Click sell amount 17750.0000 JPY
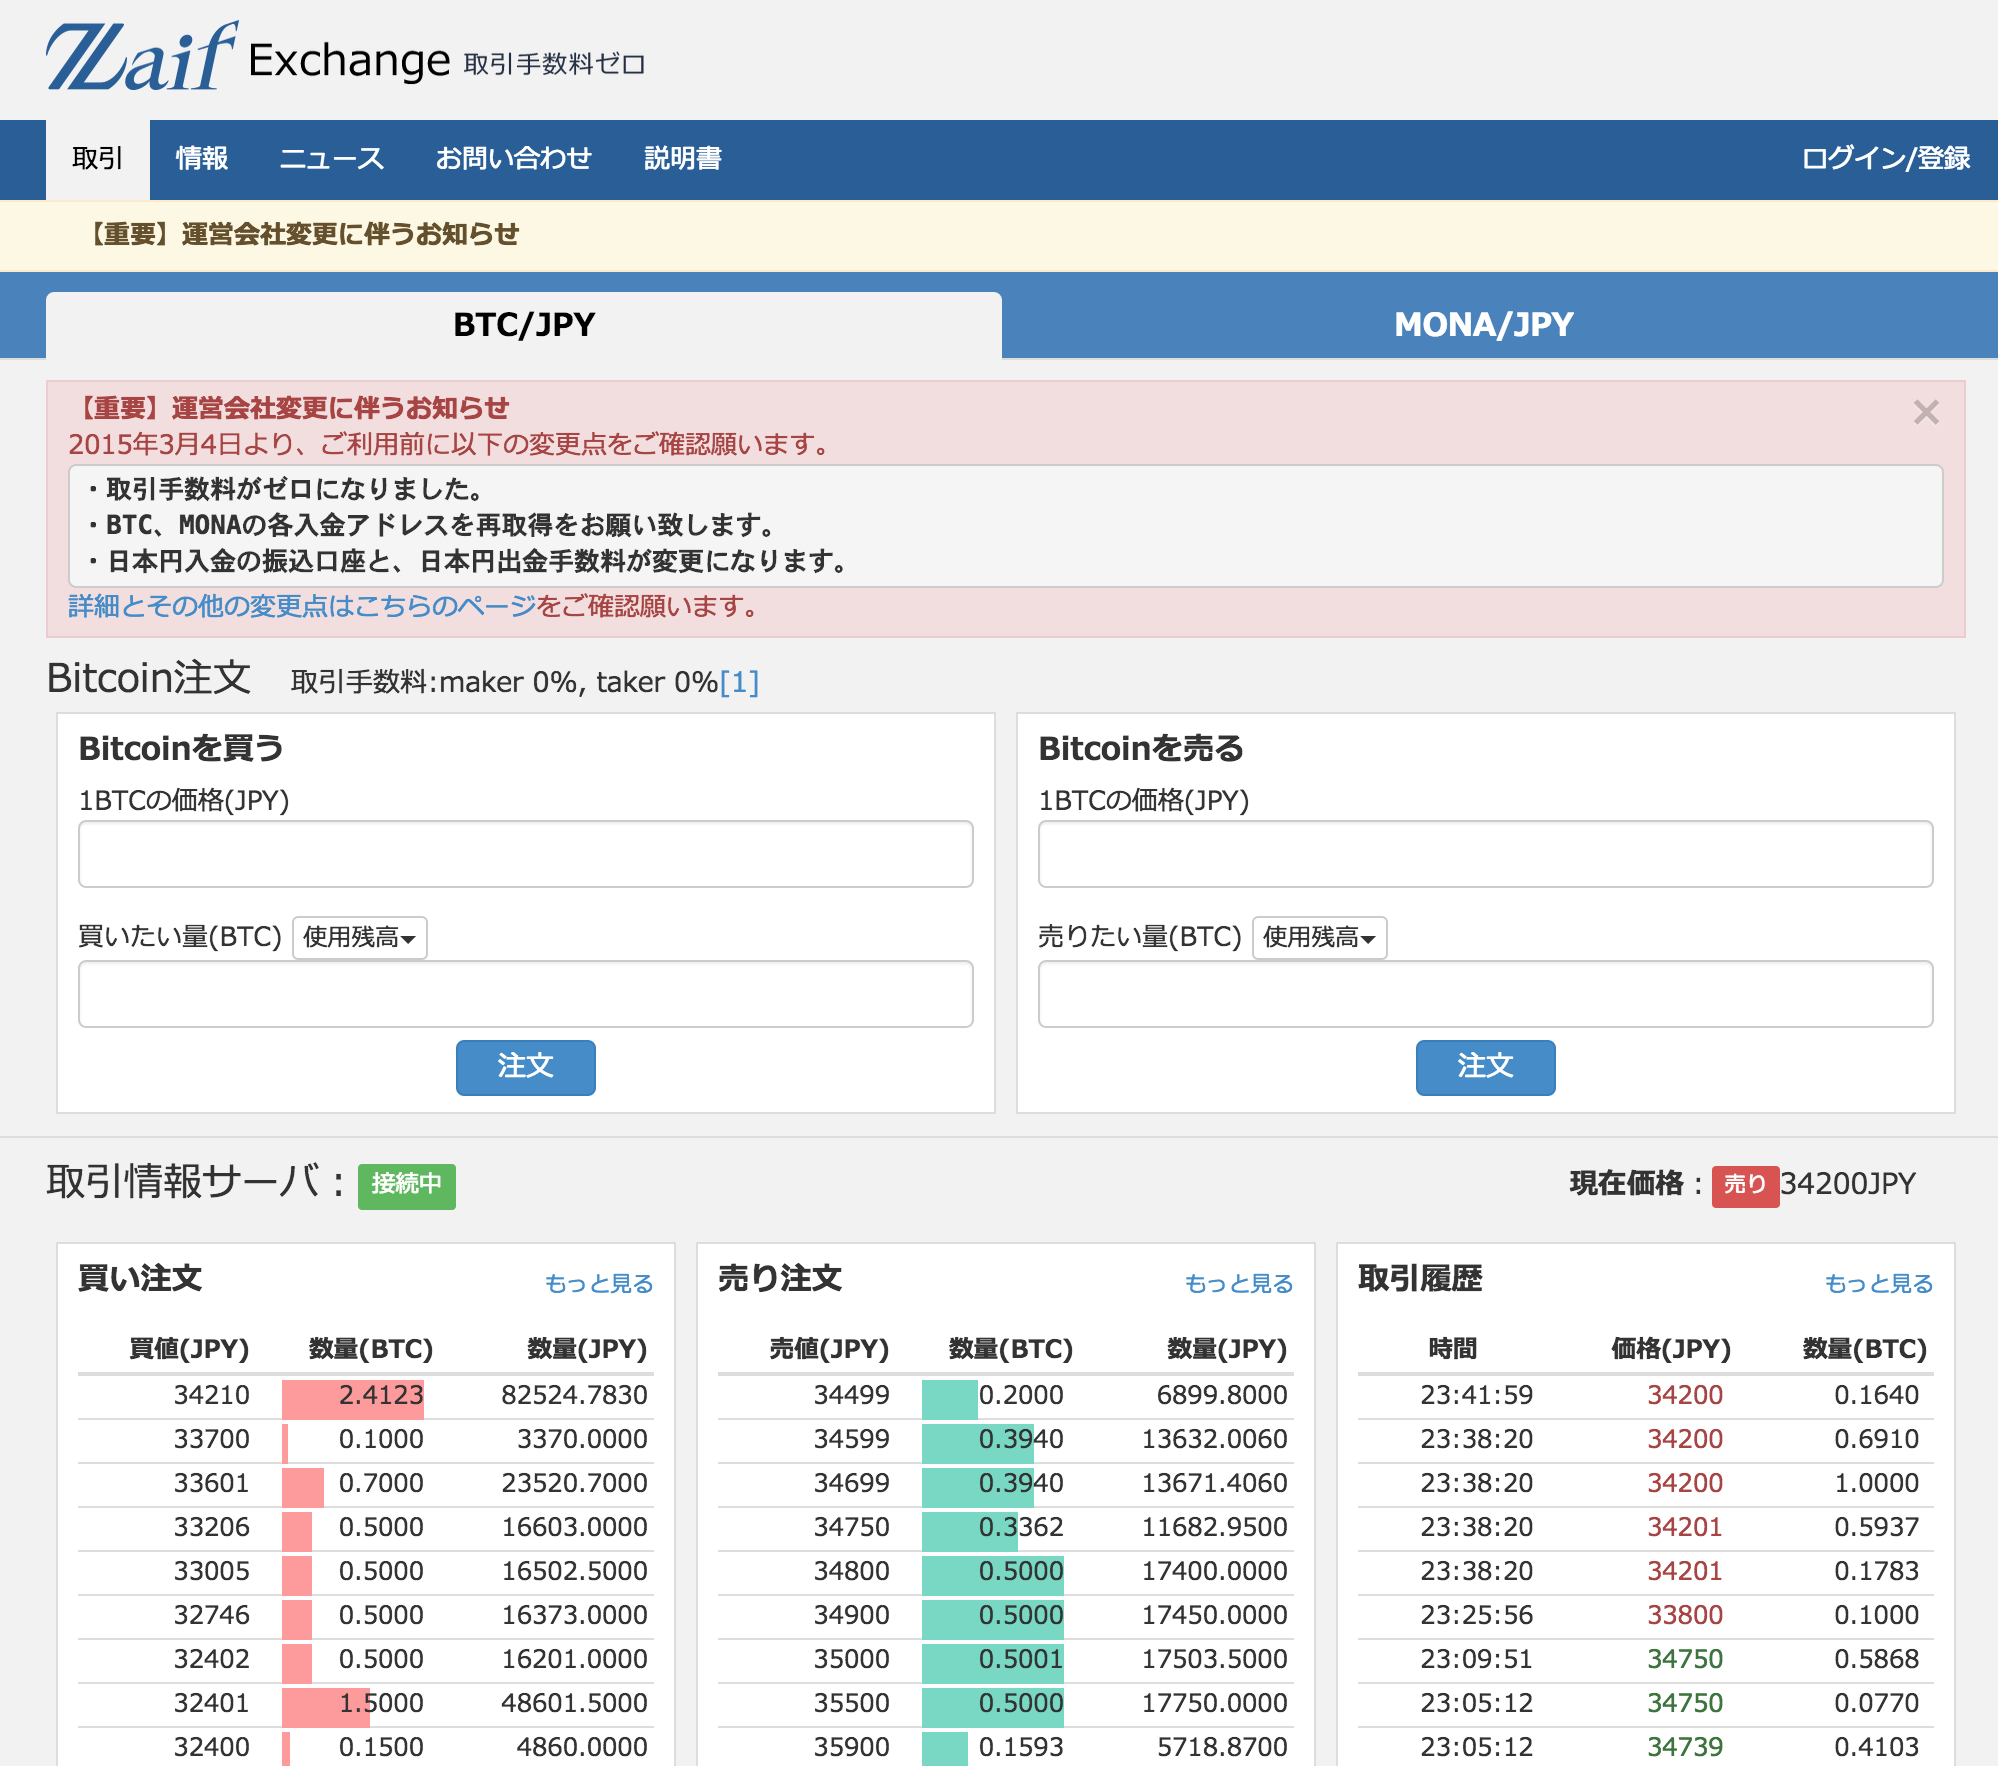Screen dimensions: 1998x1766 pyautogui.click(x=1215, y=1703)
